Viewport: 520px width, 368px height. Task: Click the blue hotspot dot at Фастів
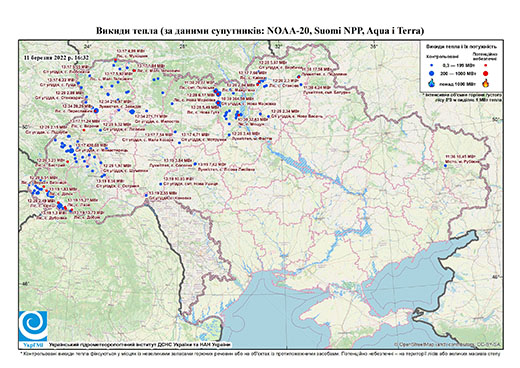click(x=229, y=135)
